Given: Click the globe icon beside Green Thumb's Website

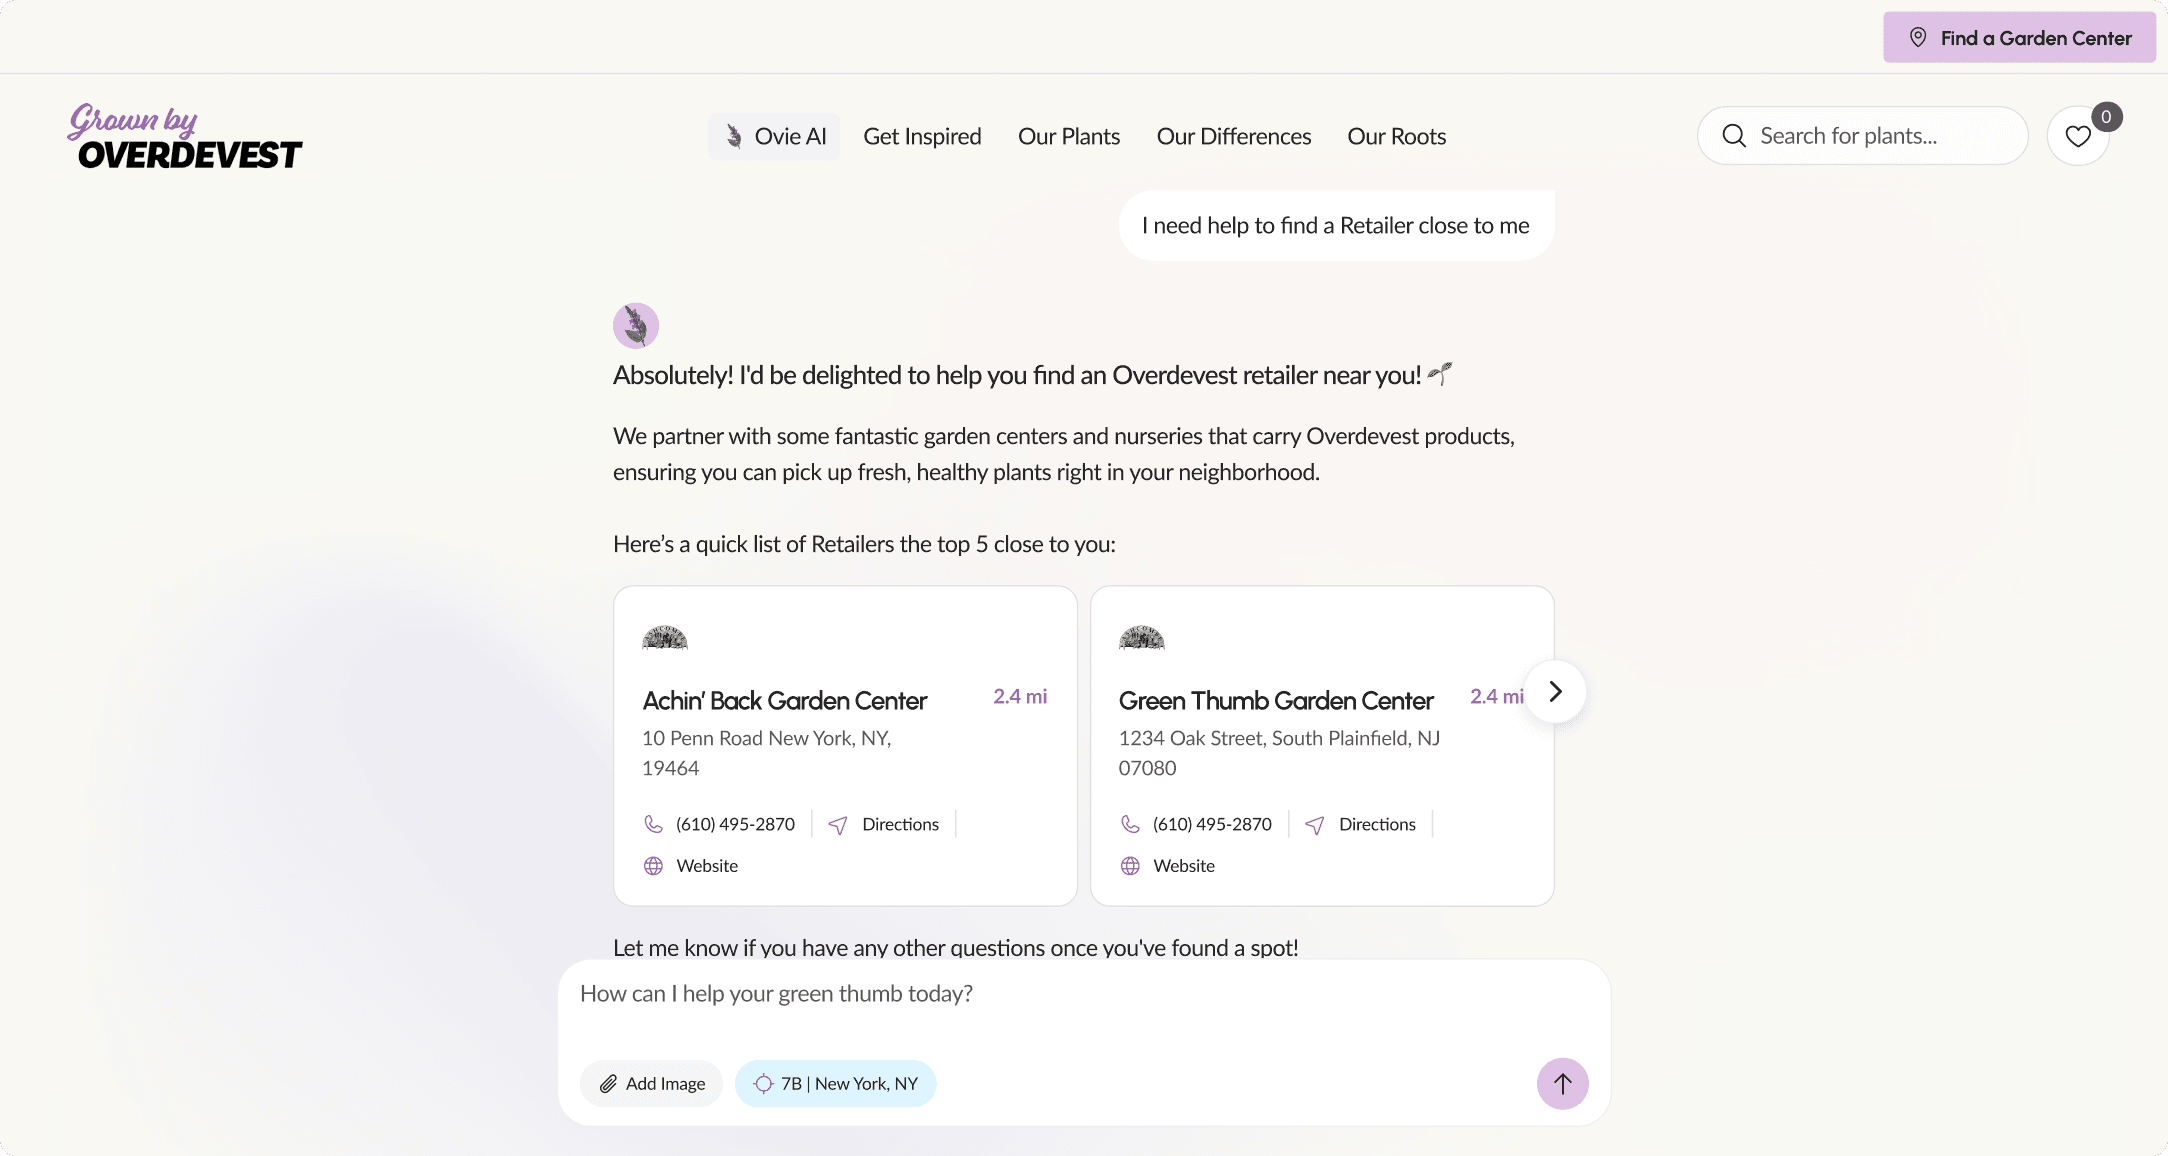Looking at the screenshot, I should (1130, 866).
